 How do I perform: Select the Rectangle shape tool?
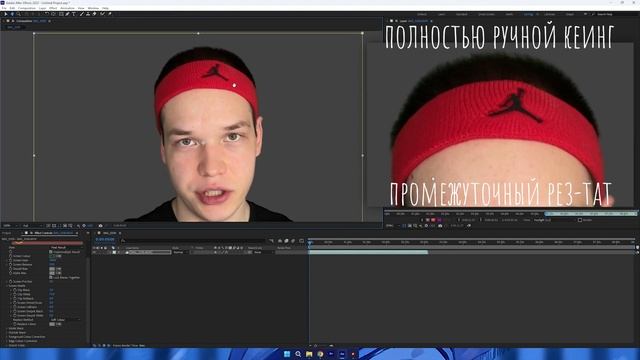pos(61,14)
